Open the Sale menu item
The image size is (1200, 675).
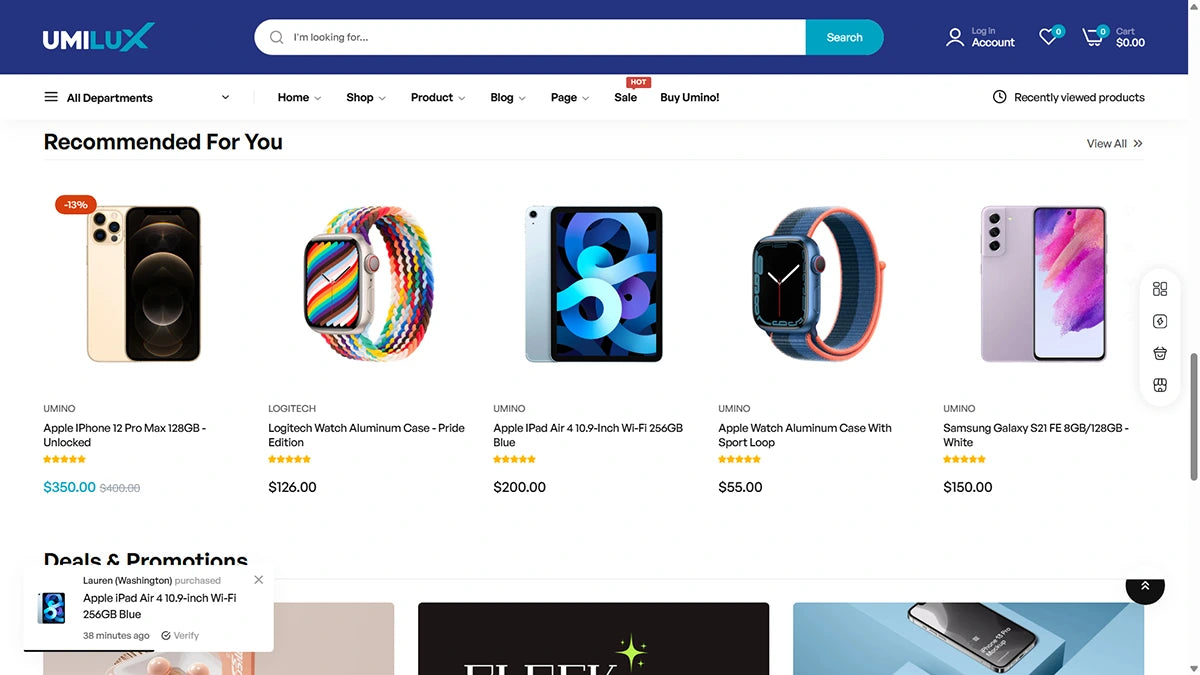(x=626, y=98)
